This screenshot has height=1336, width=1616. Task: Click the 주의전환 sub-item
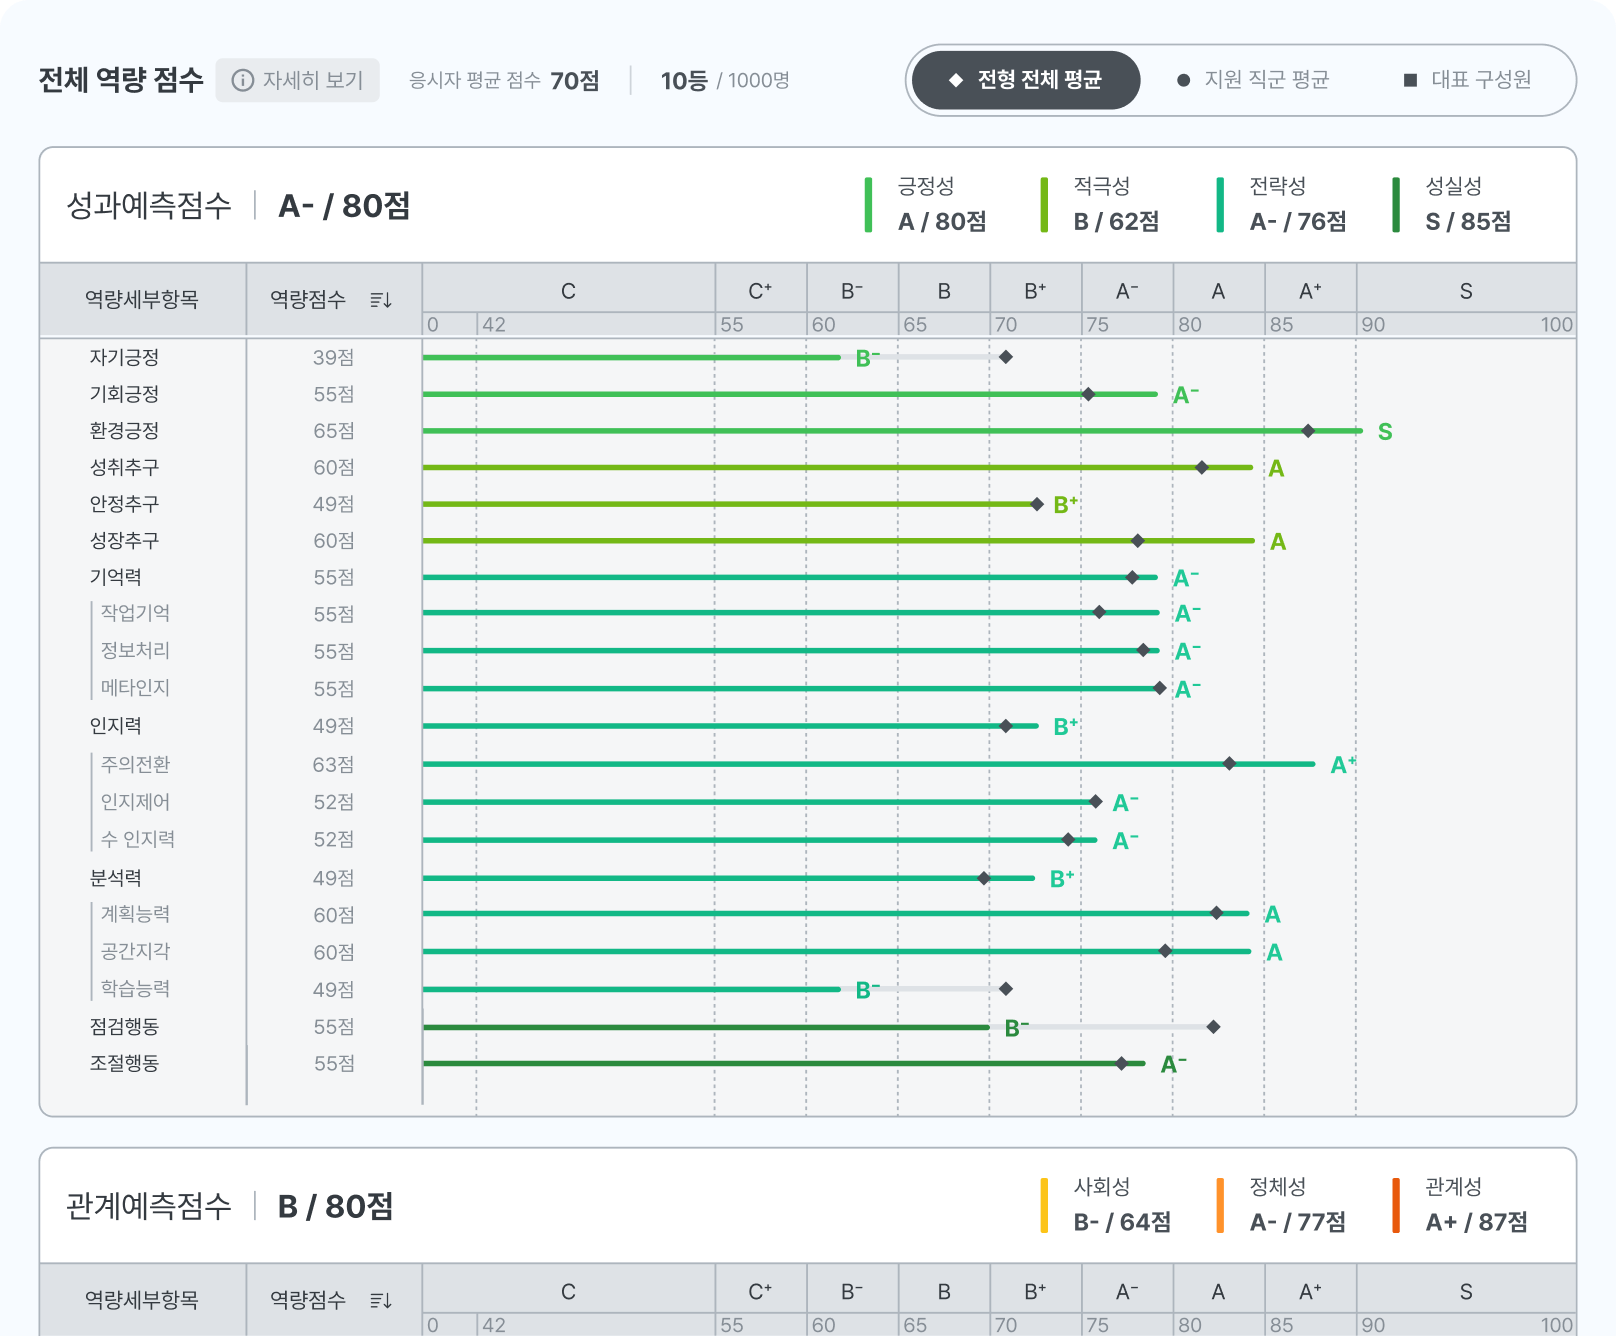click(x=135, y=764)
